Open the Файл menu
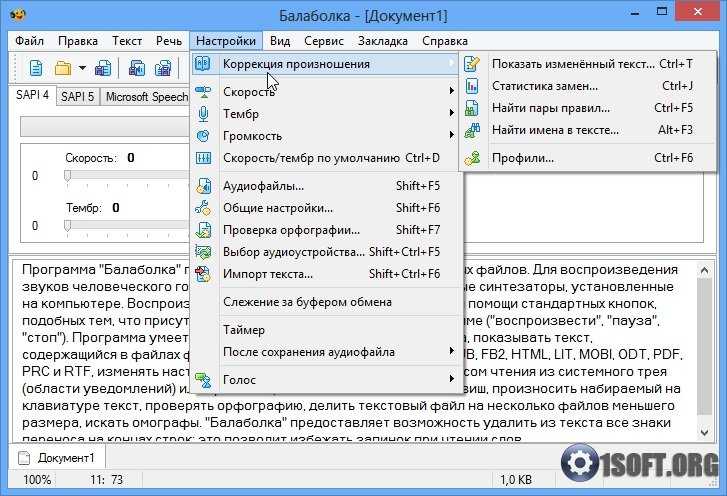727x496 pixels. click(x=29, y=41)
